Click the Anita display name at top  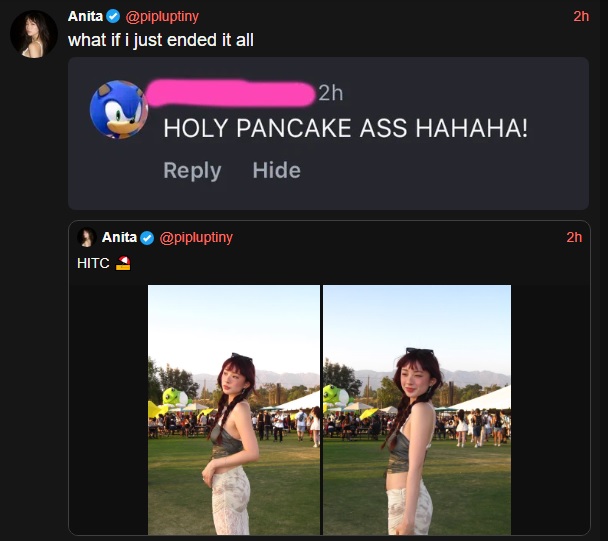pos(85,16)
